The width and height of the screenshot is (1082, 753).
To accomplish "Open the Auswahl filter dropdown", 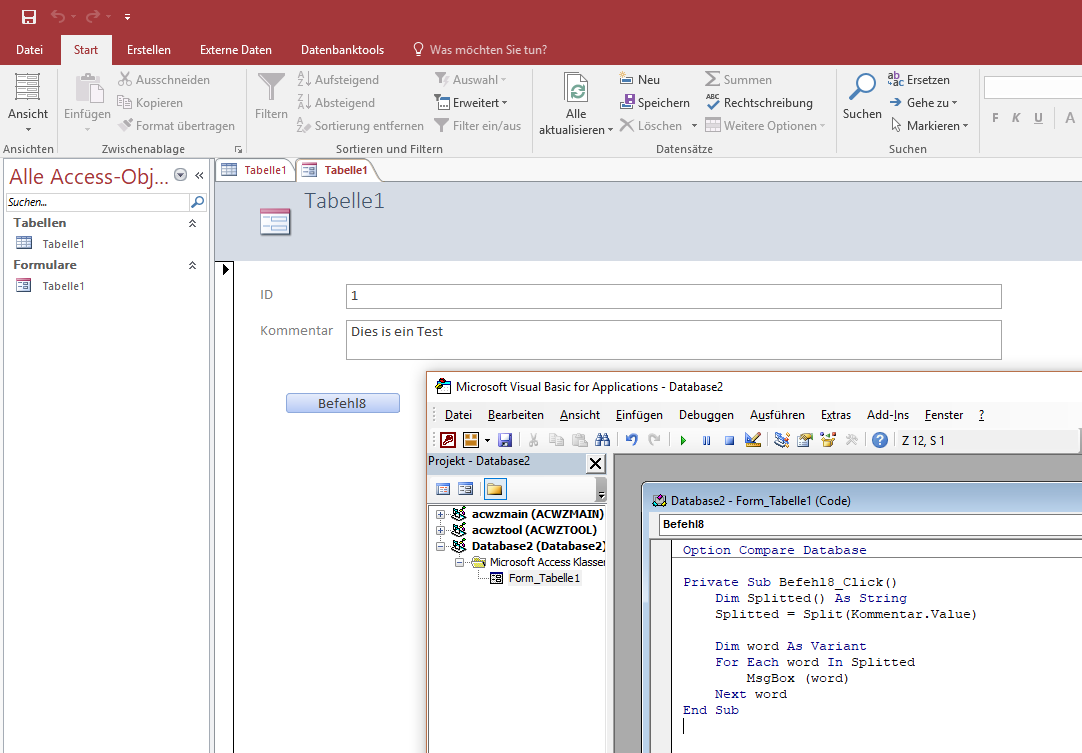I will 471,79.
